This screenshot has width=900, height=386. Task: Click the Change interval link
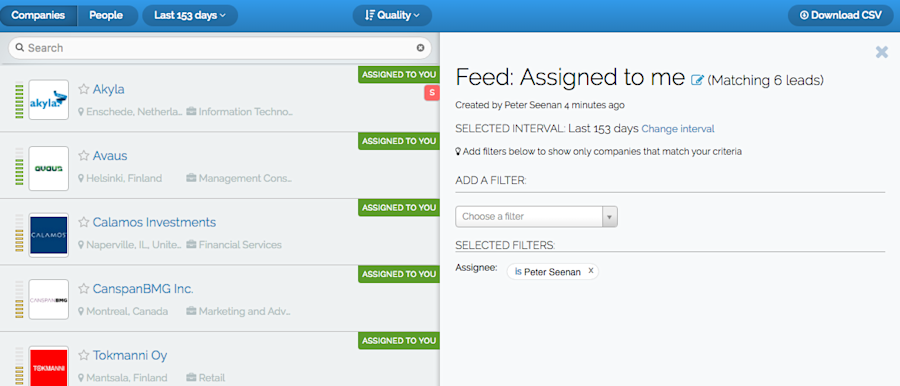(678, 129)
